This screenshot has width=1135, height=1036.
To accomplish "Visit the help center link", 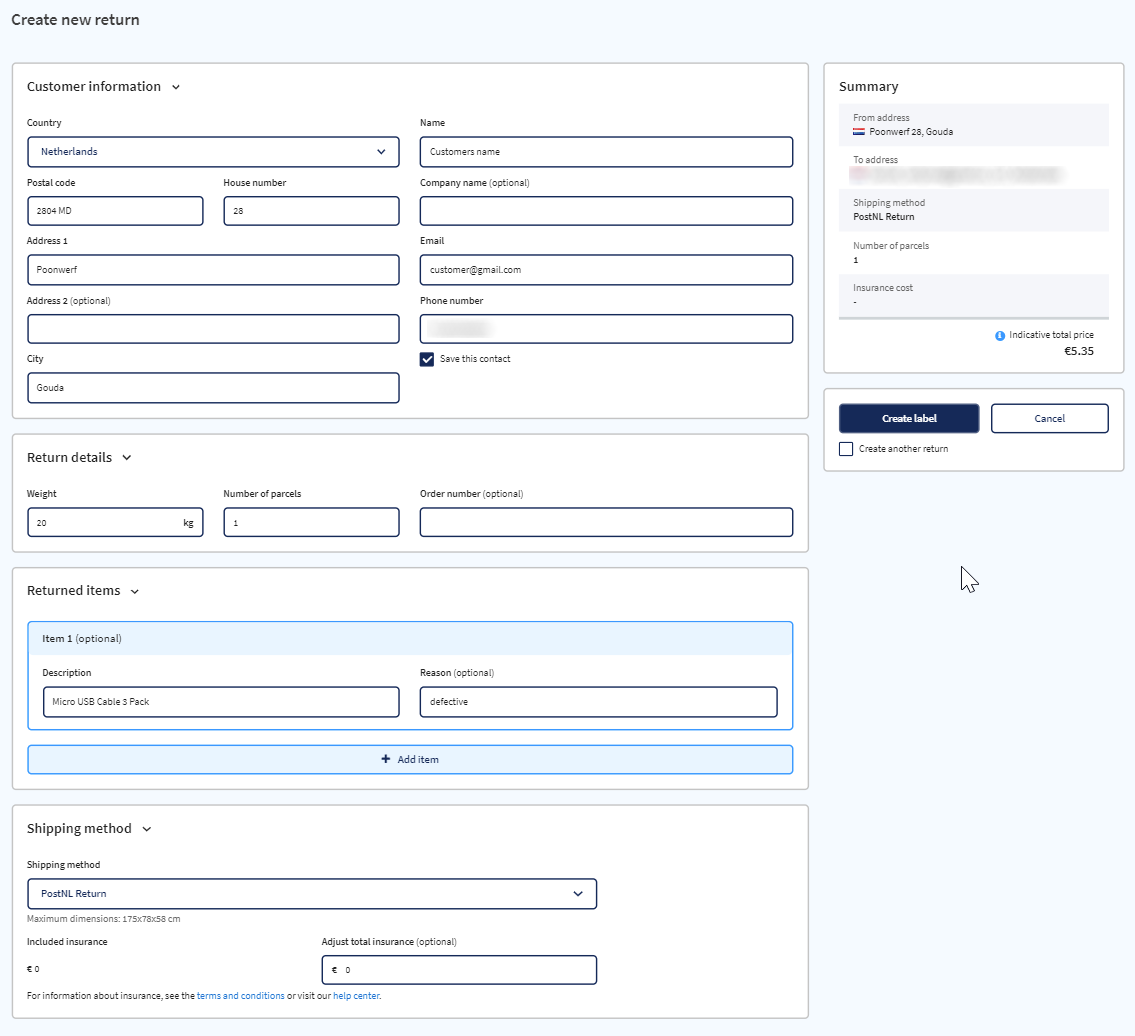I will pyautogui.click(x=355, y=996).
